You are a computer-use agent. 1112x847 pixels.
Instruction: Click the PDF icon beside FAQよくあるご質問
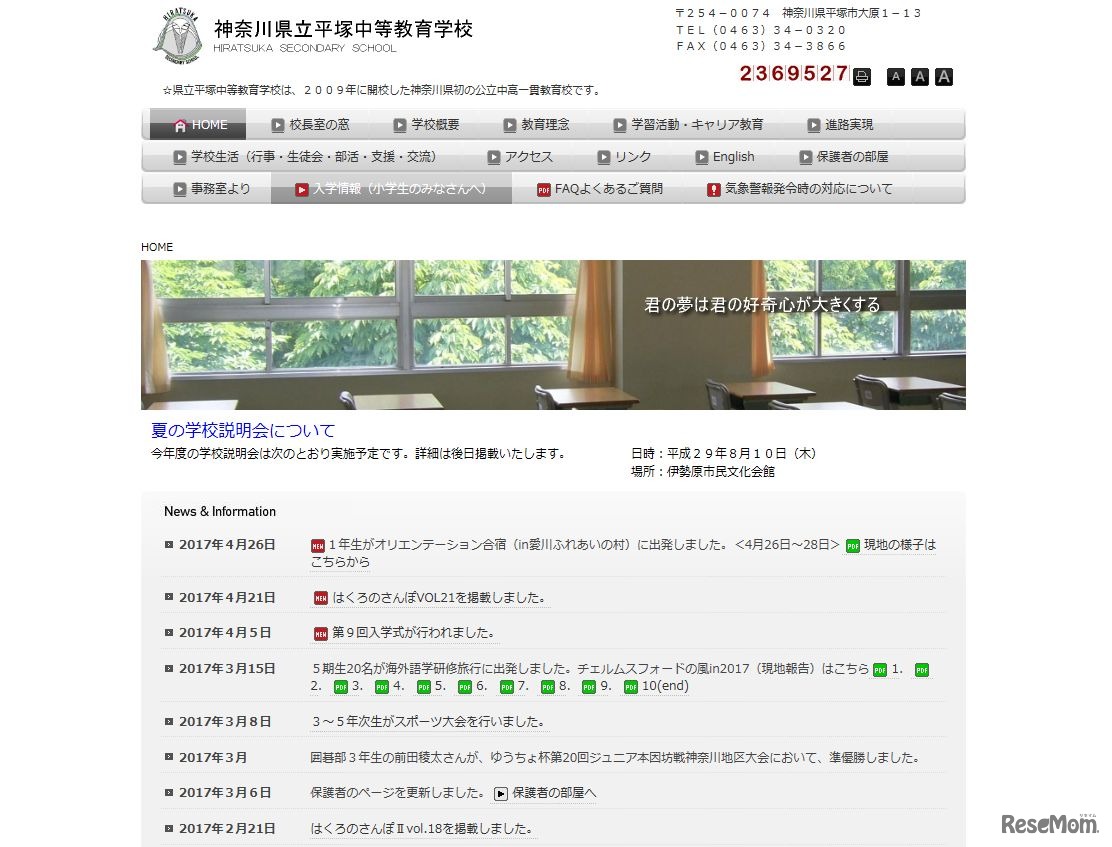point(542,189)
